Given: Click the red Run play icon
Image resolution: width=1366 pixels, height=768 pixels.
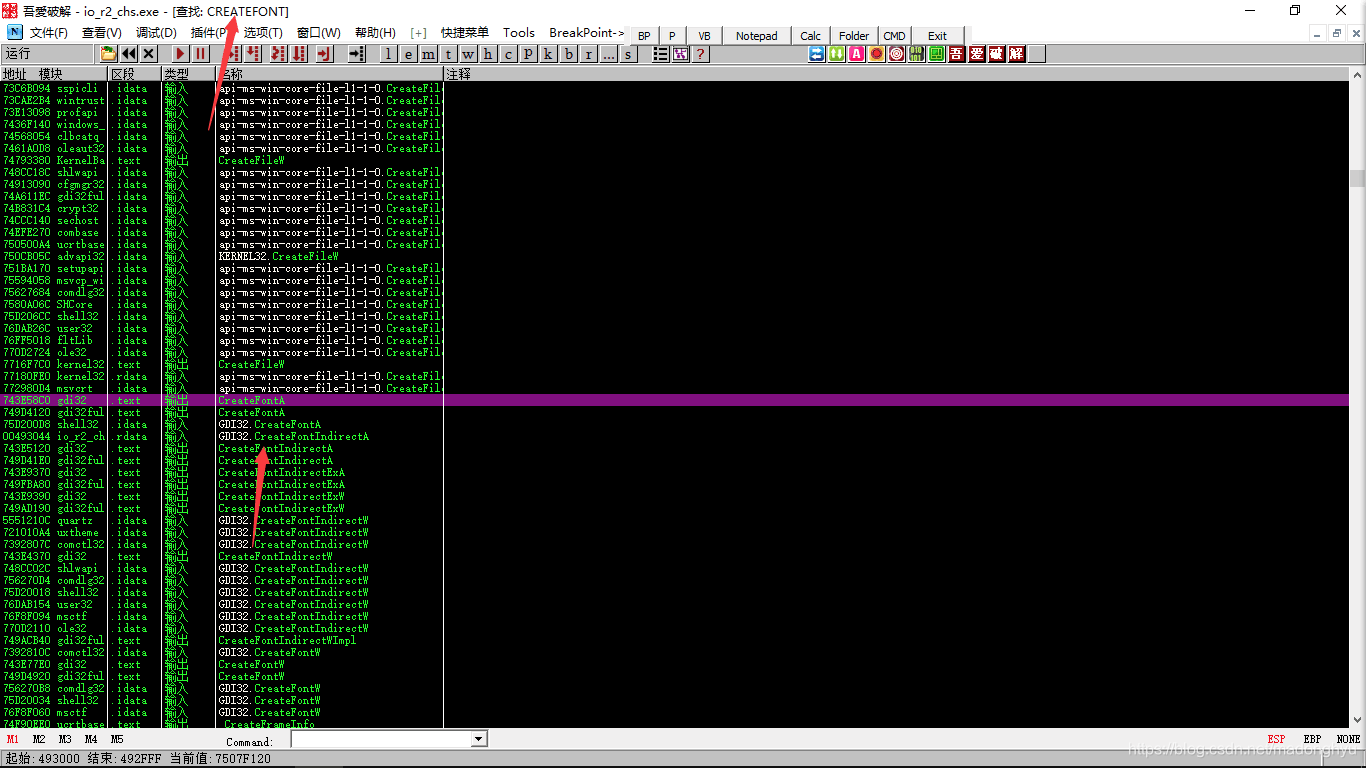Looking at the screenshot, I should [181, 54].
